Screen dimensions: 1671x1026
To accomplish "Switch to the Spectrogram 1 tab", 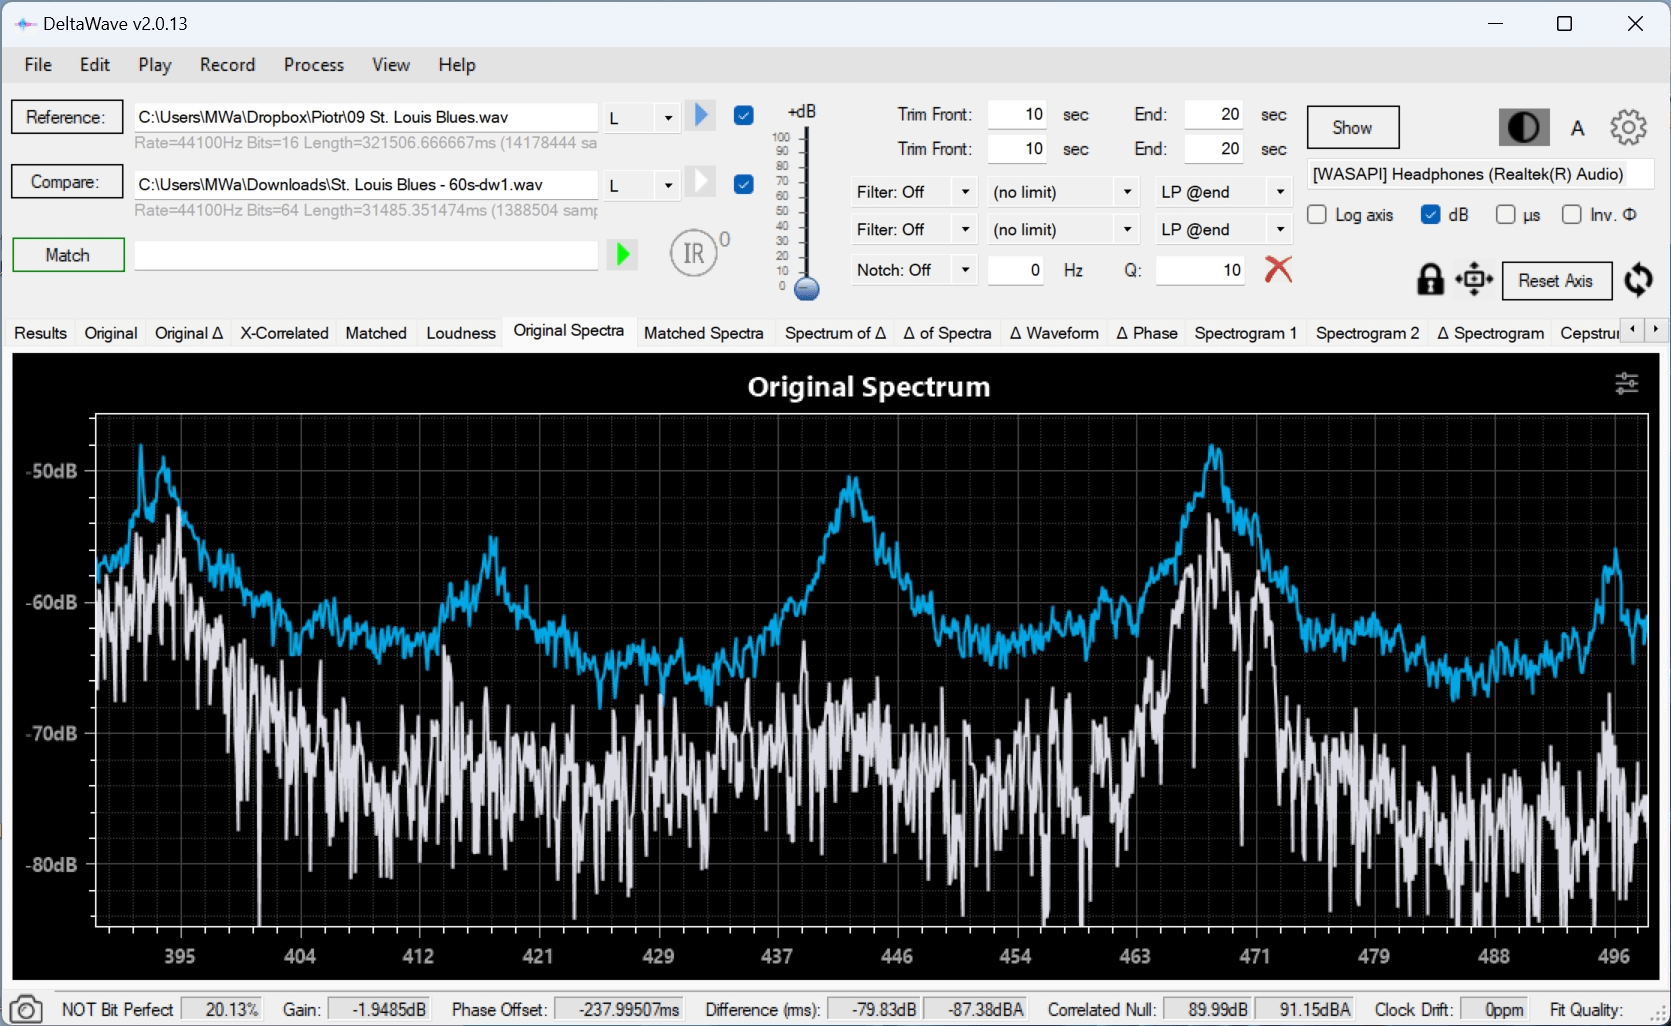I will coord(1245,333).
